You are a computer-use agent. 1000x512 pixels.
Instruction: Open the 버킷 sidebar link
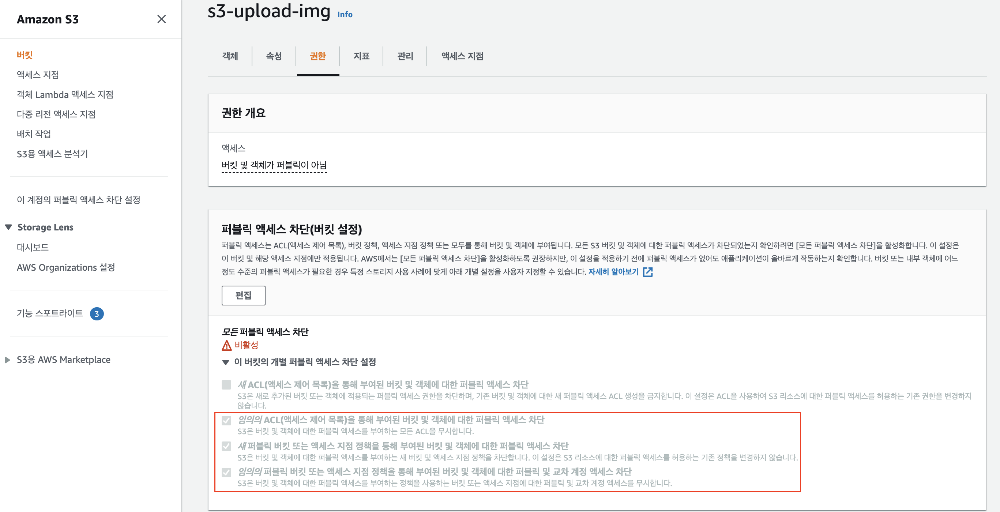coord(25,55)
